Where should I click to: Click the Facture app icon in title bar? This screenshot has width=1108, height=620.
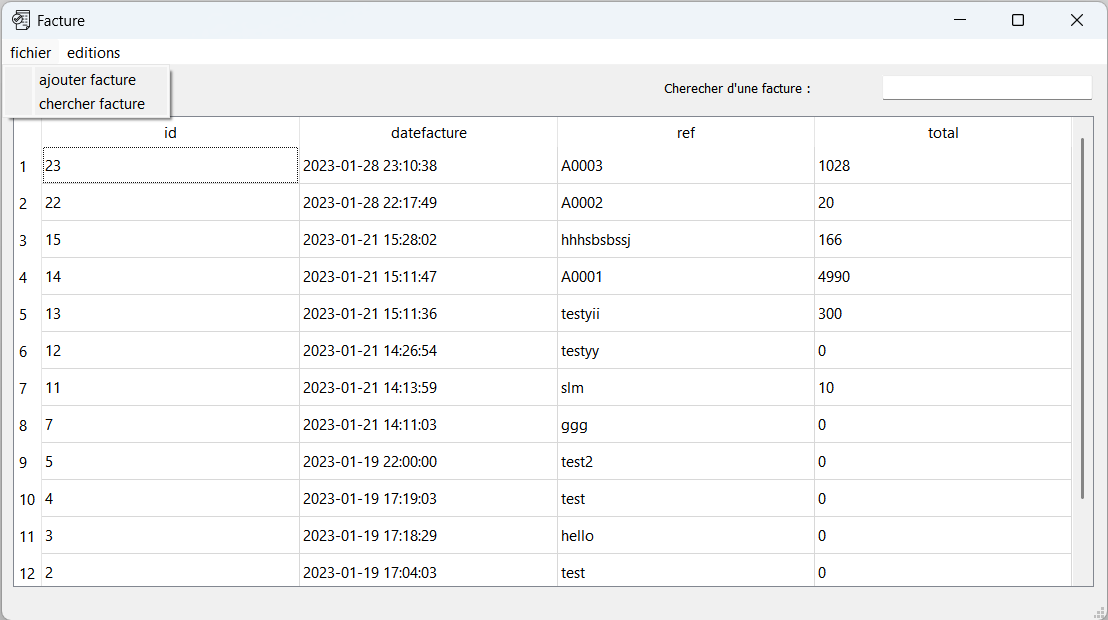tap(20, 21)
